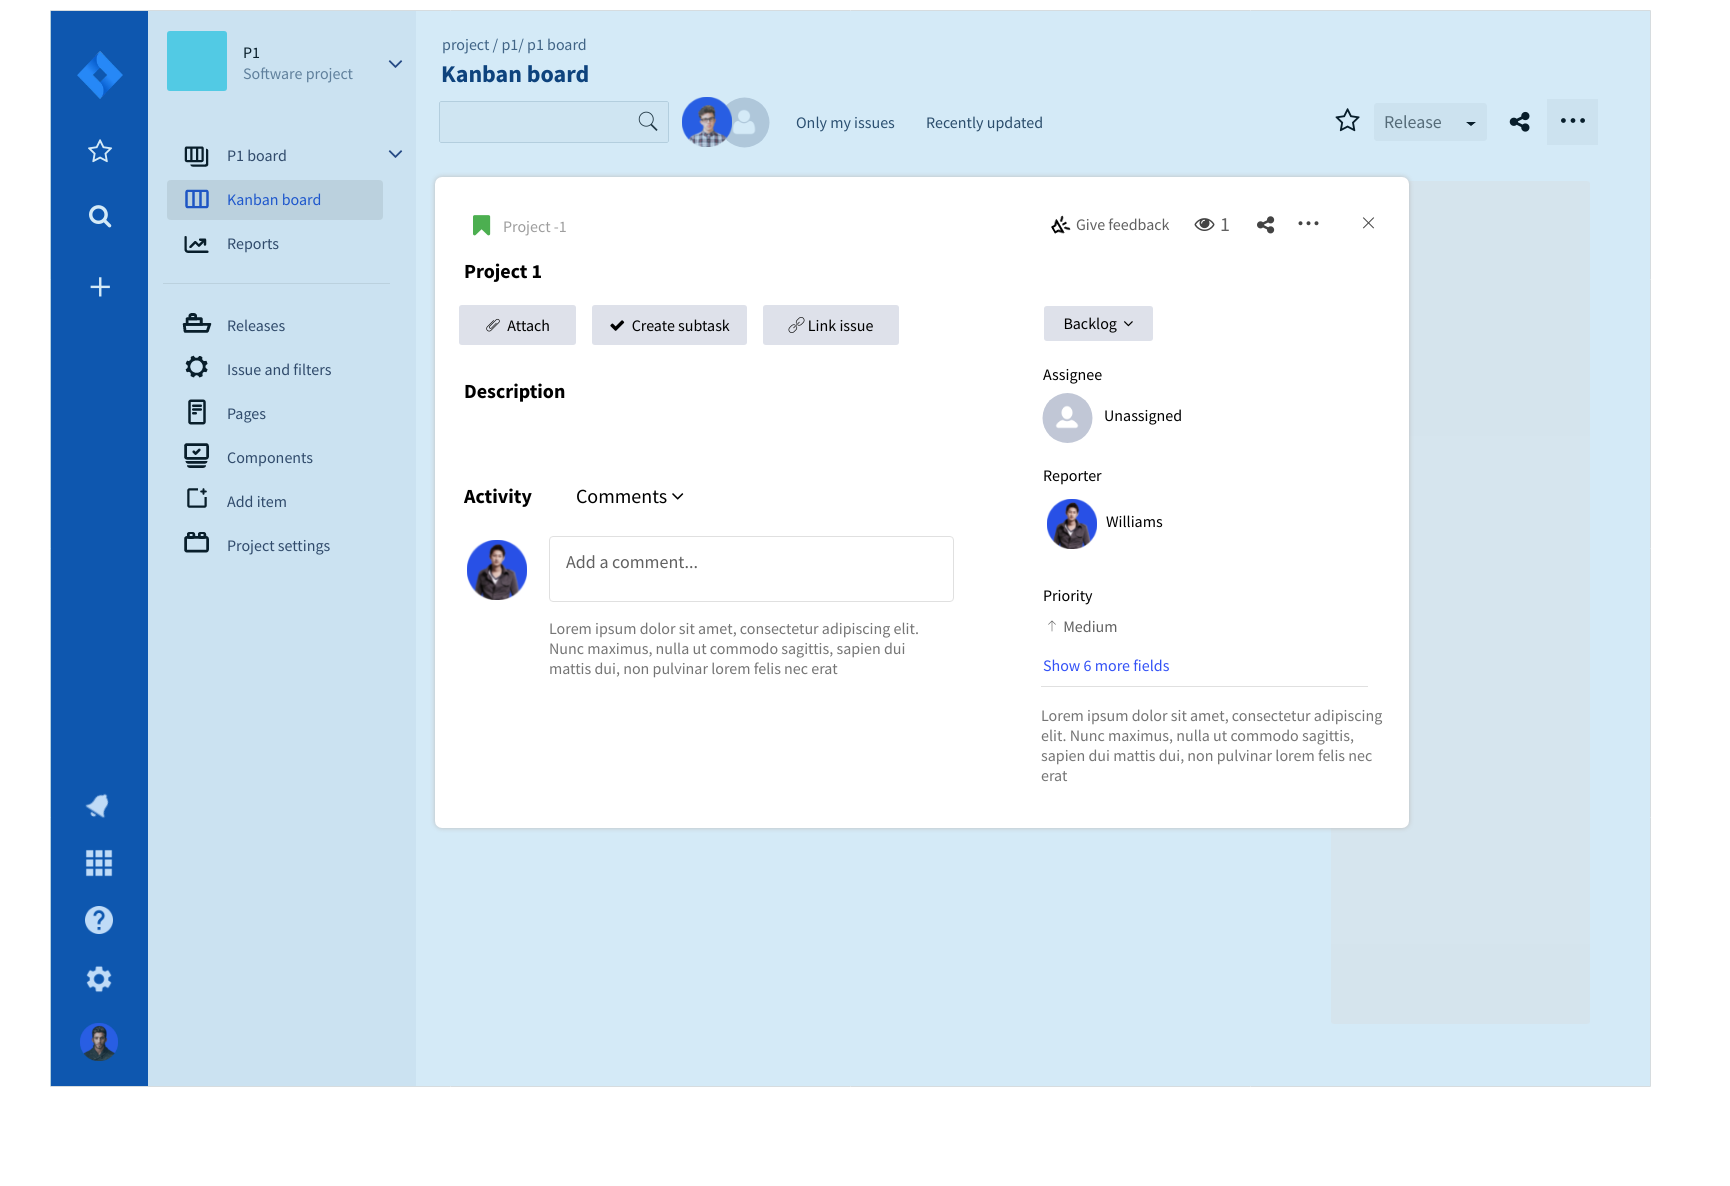
Task: Open the Components page
Action: [x=269, y=457]
